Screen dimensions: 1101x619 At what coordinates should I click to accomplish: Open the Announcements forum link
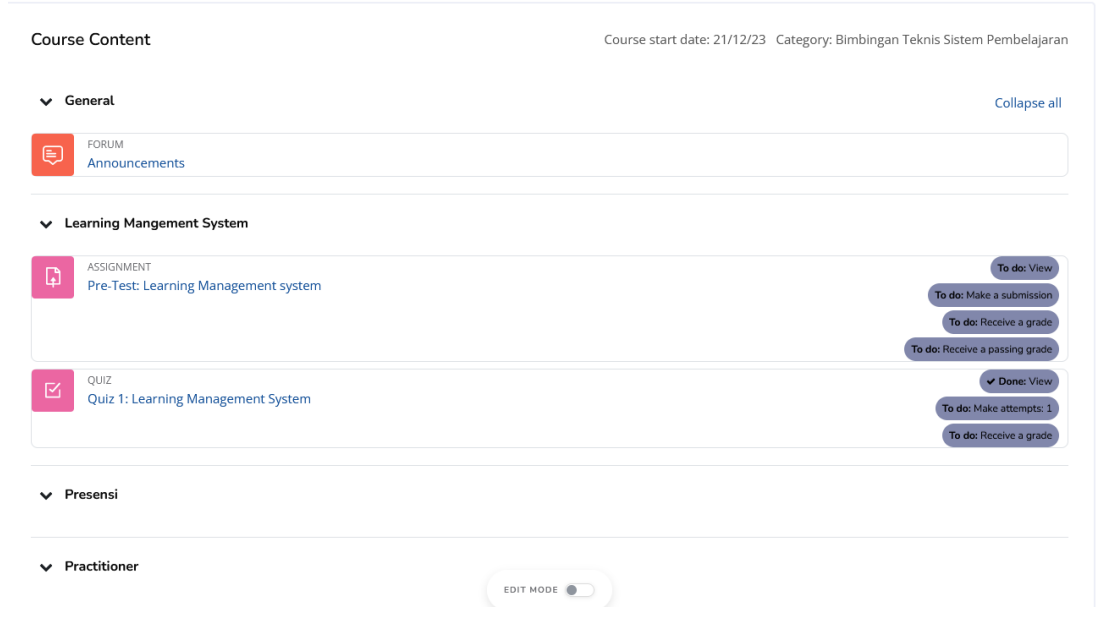(136, 163)
